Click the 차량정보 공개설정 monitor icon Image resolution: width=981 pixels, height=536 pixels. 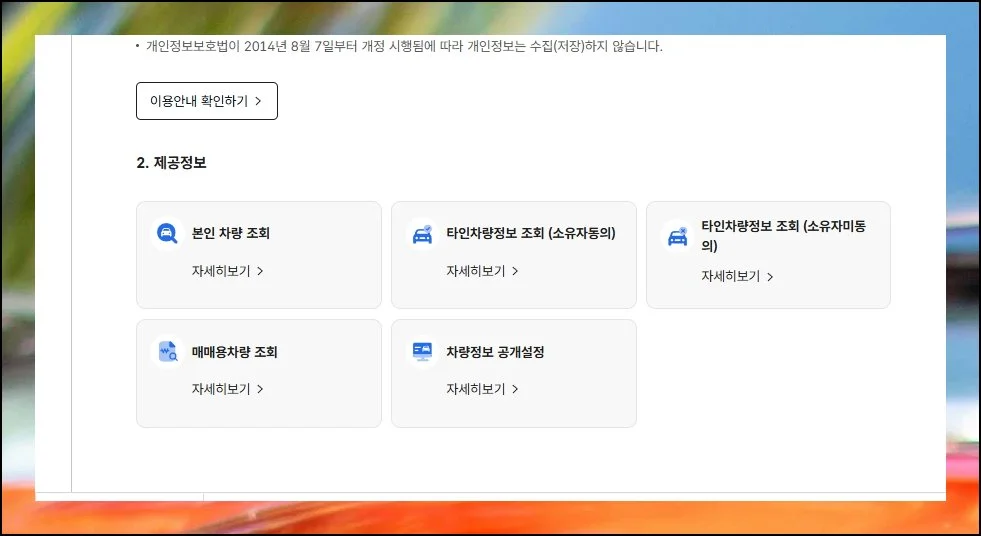(421, 352)
